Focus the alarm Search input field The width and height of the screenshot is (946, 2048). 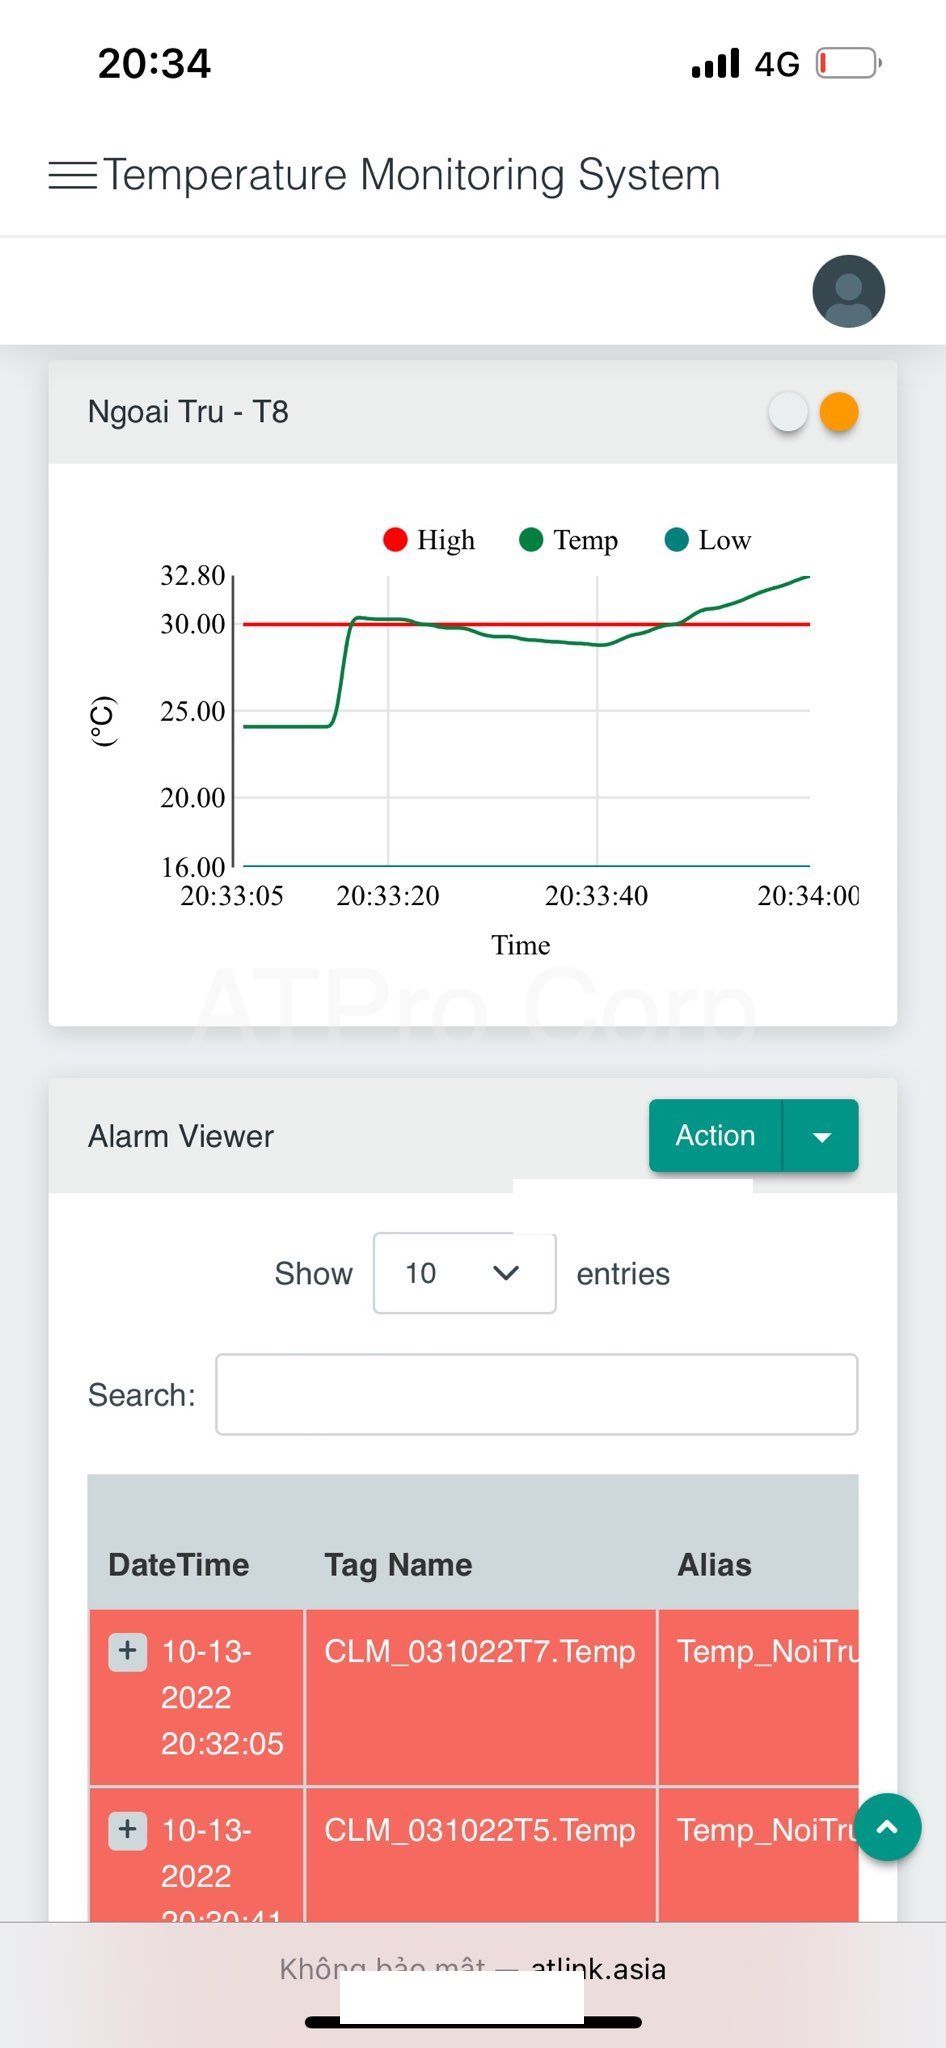click(x=536, y=1394)
